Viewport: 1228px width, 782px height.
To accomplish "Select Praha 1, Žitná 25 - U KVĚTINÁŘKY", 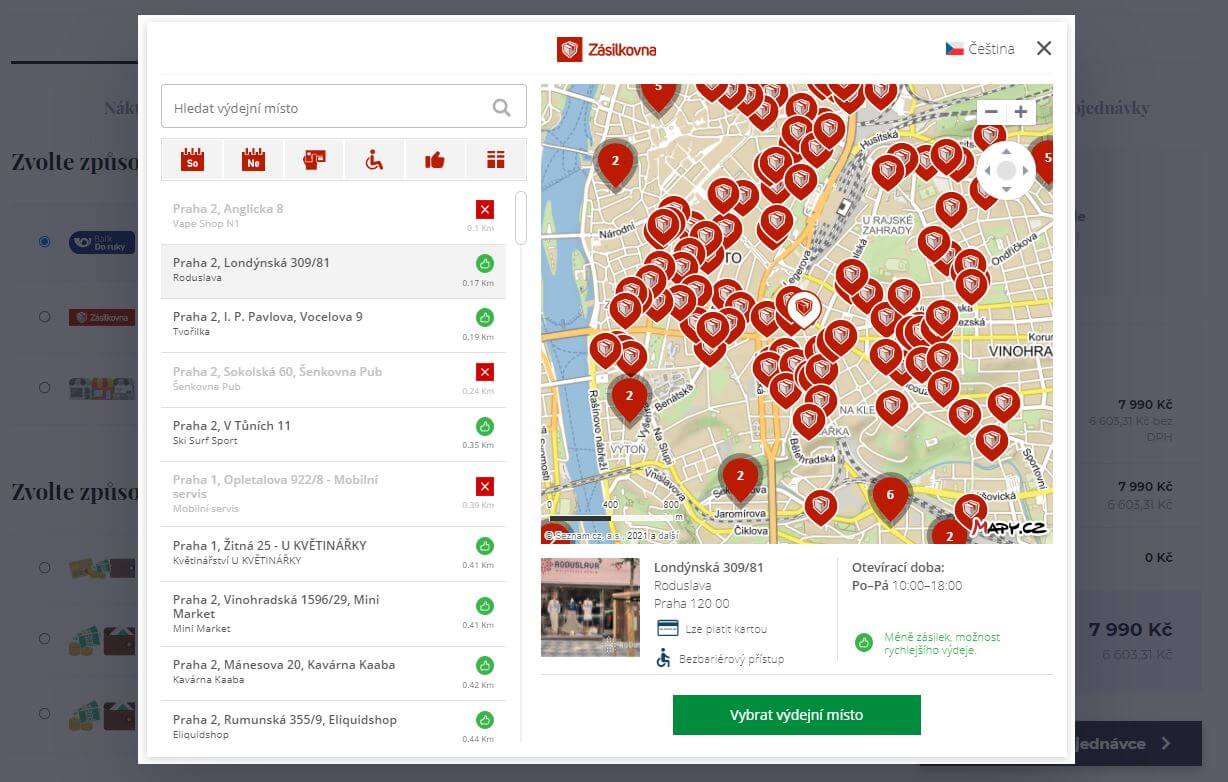I will (x=333, y=554).
